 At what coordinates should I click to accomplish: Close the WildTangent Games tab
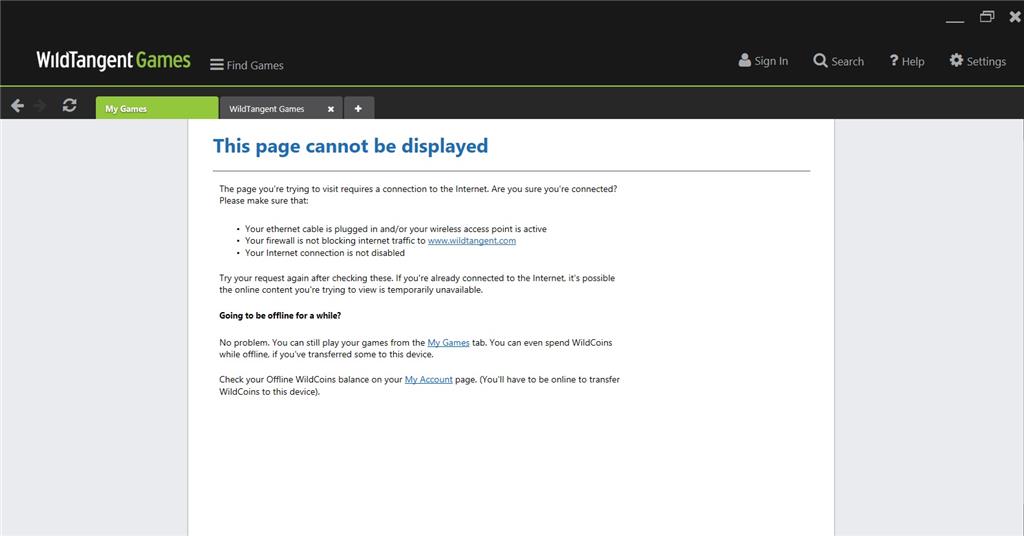coord(331,109)
